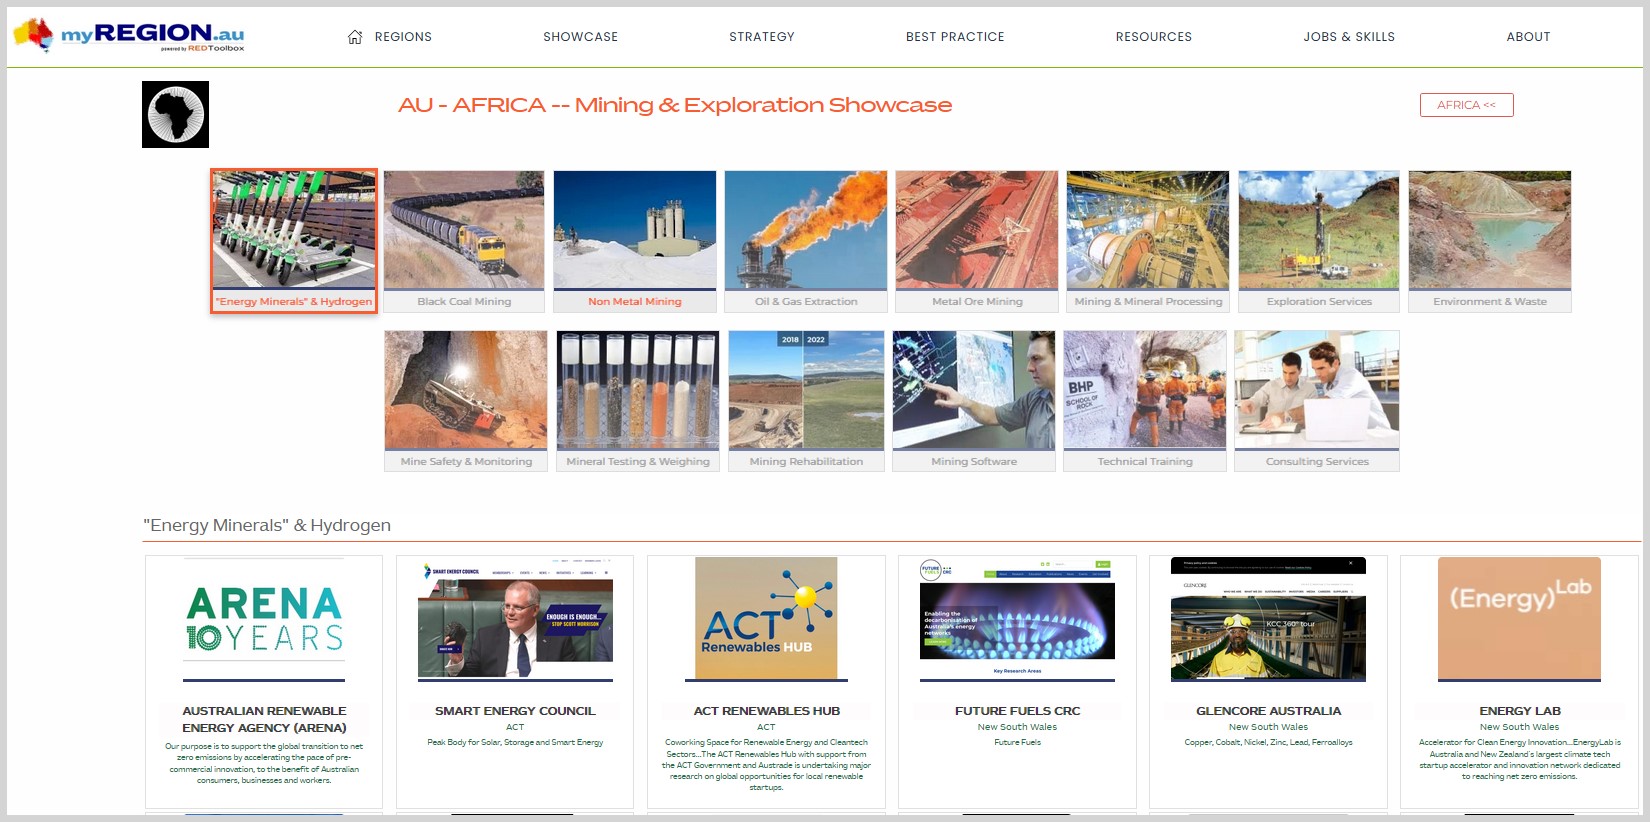
Task: Select the Non Metal Mining category
Action: pyautogui.click(x=635, y=241)
